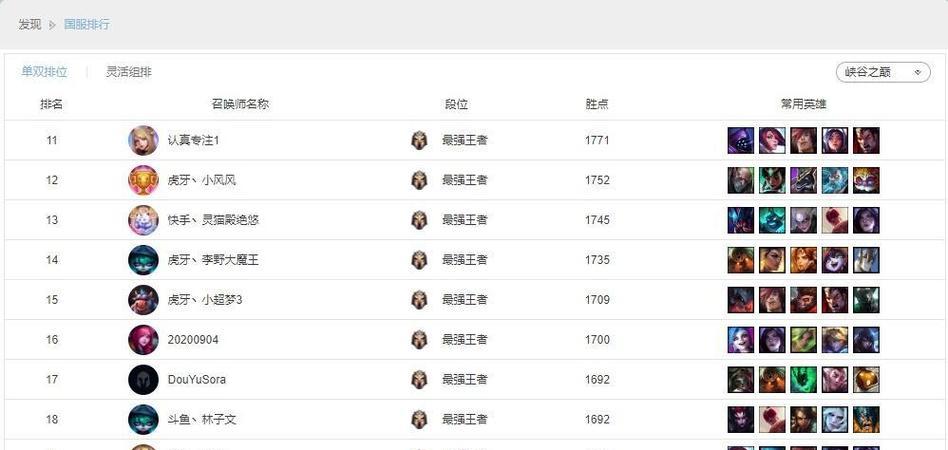Open summoner name 虎牙、李野大魔王
The width and height of the screenshot is (948, 450).
[213, 260]
